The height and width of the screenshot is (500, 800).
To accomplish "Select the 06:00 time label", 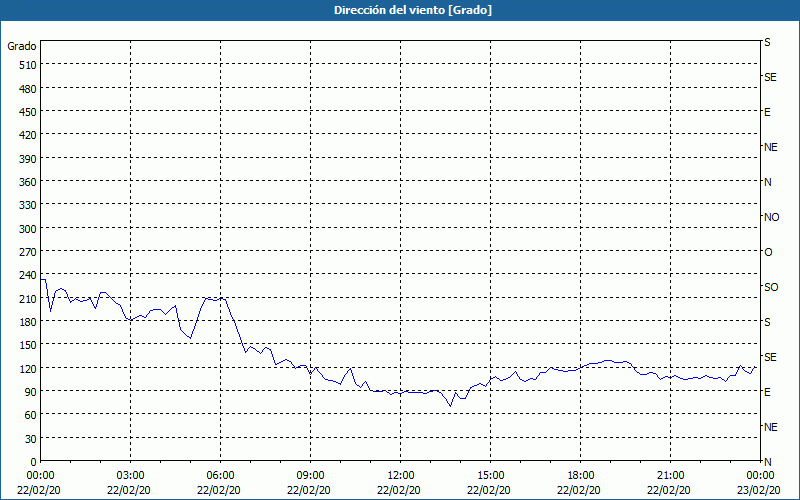I will (220, 476).
